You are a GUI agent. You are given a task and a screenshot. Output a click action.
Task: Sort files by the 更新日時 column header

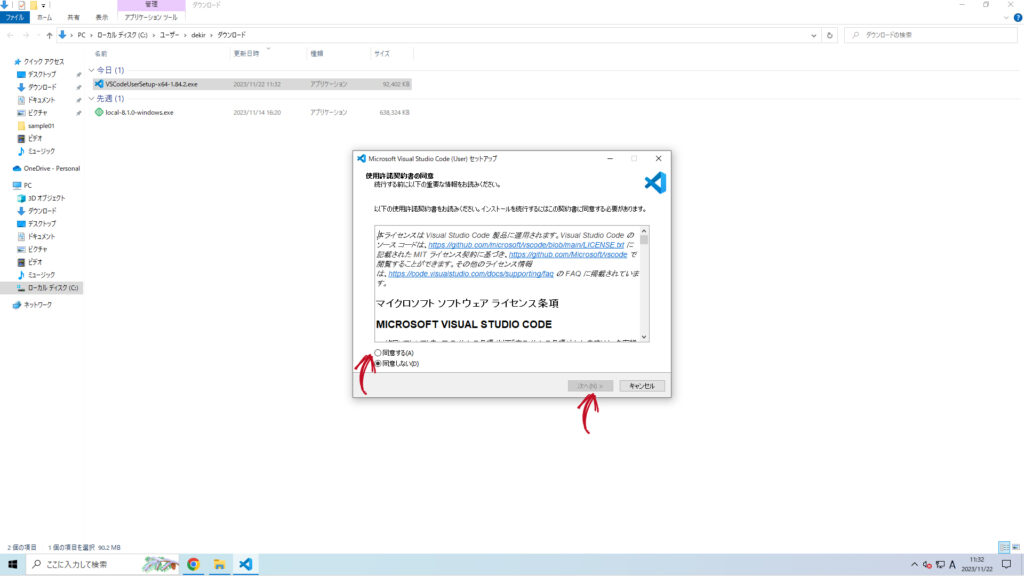(x=246, y=54)
